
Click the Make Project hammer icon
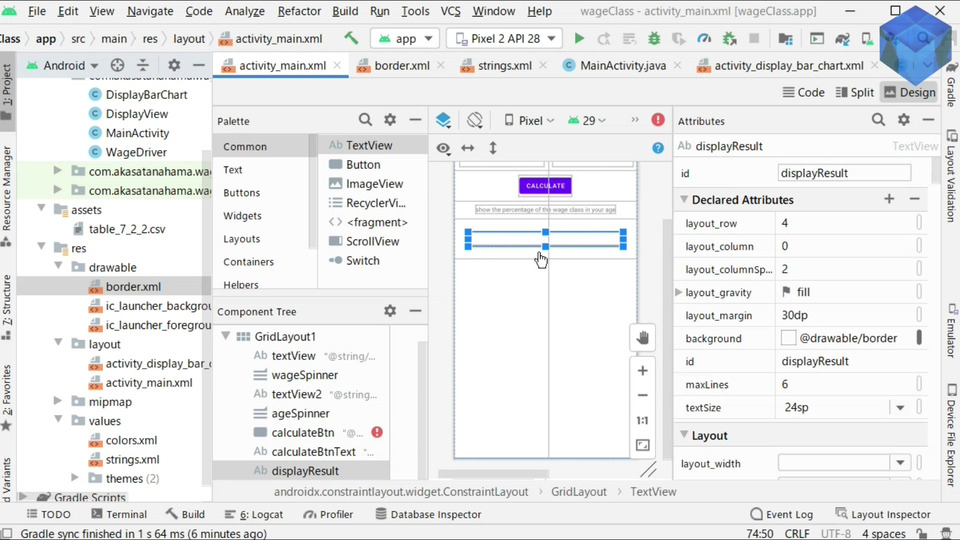click(x=351, y=38)
